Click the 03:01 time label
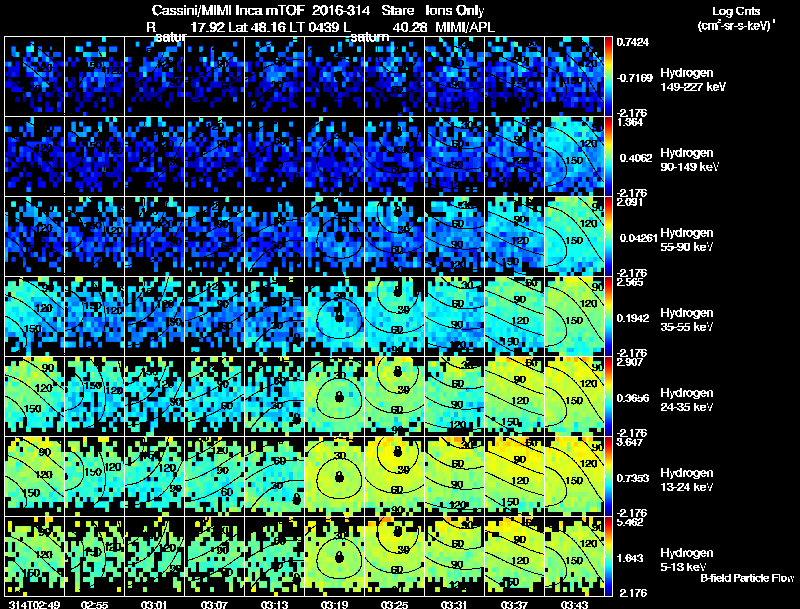Screen dimensions: 800x609 click(x=154, y=604)
